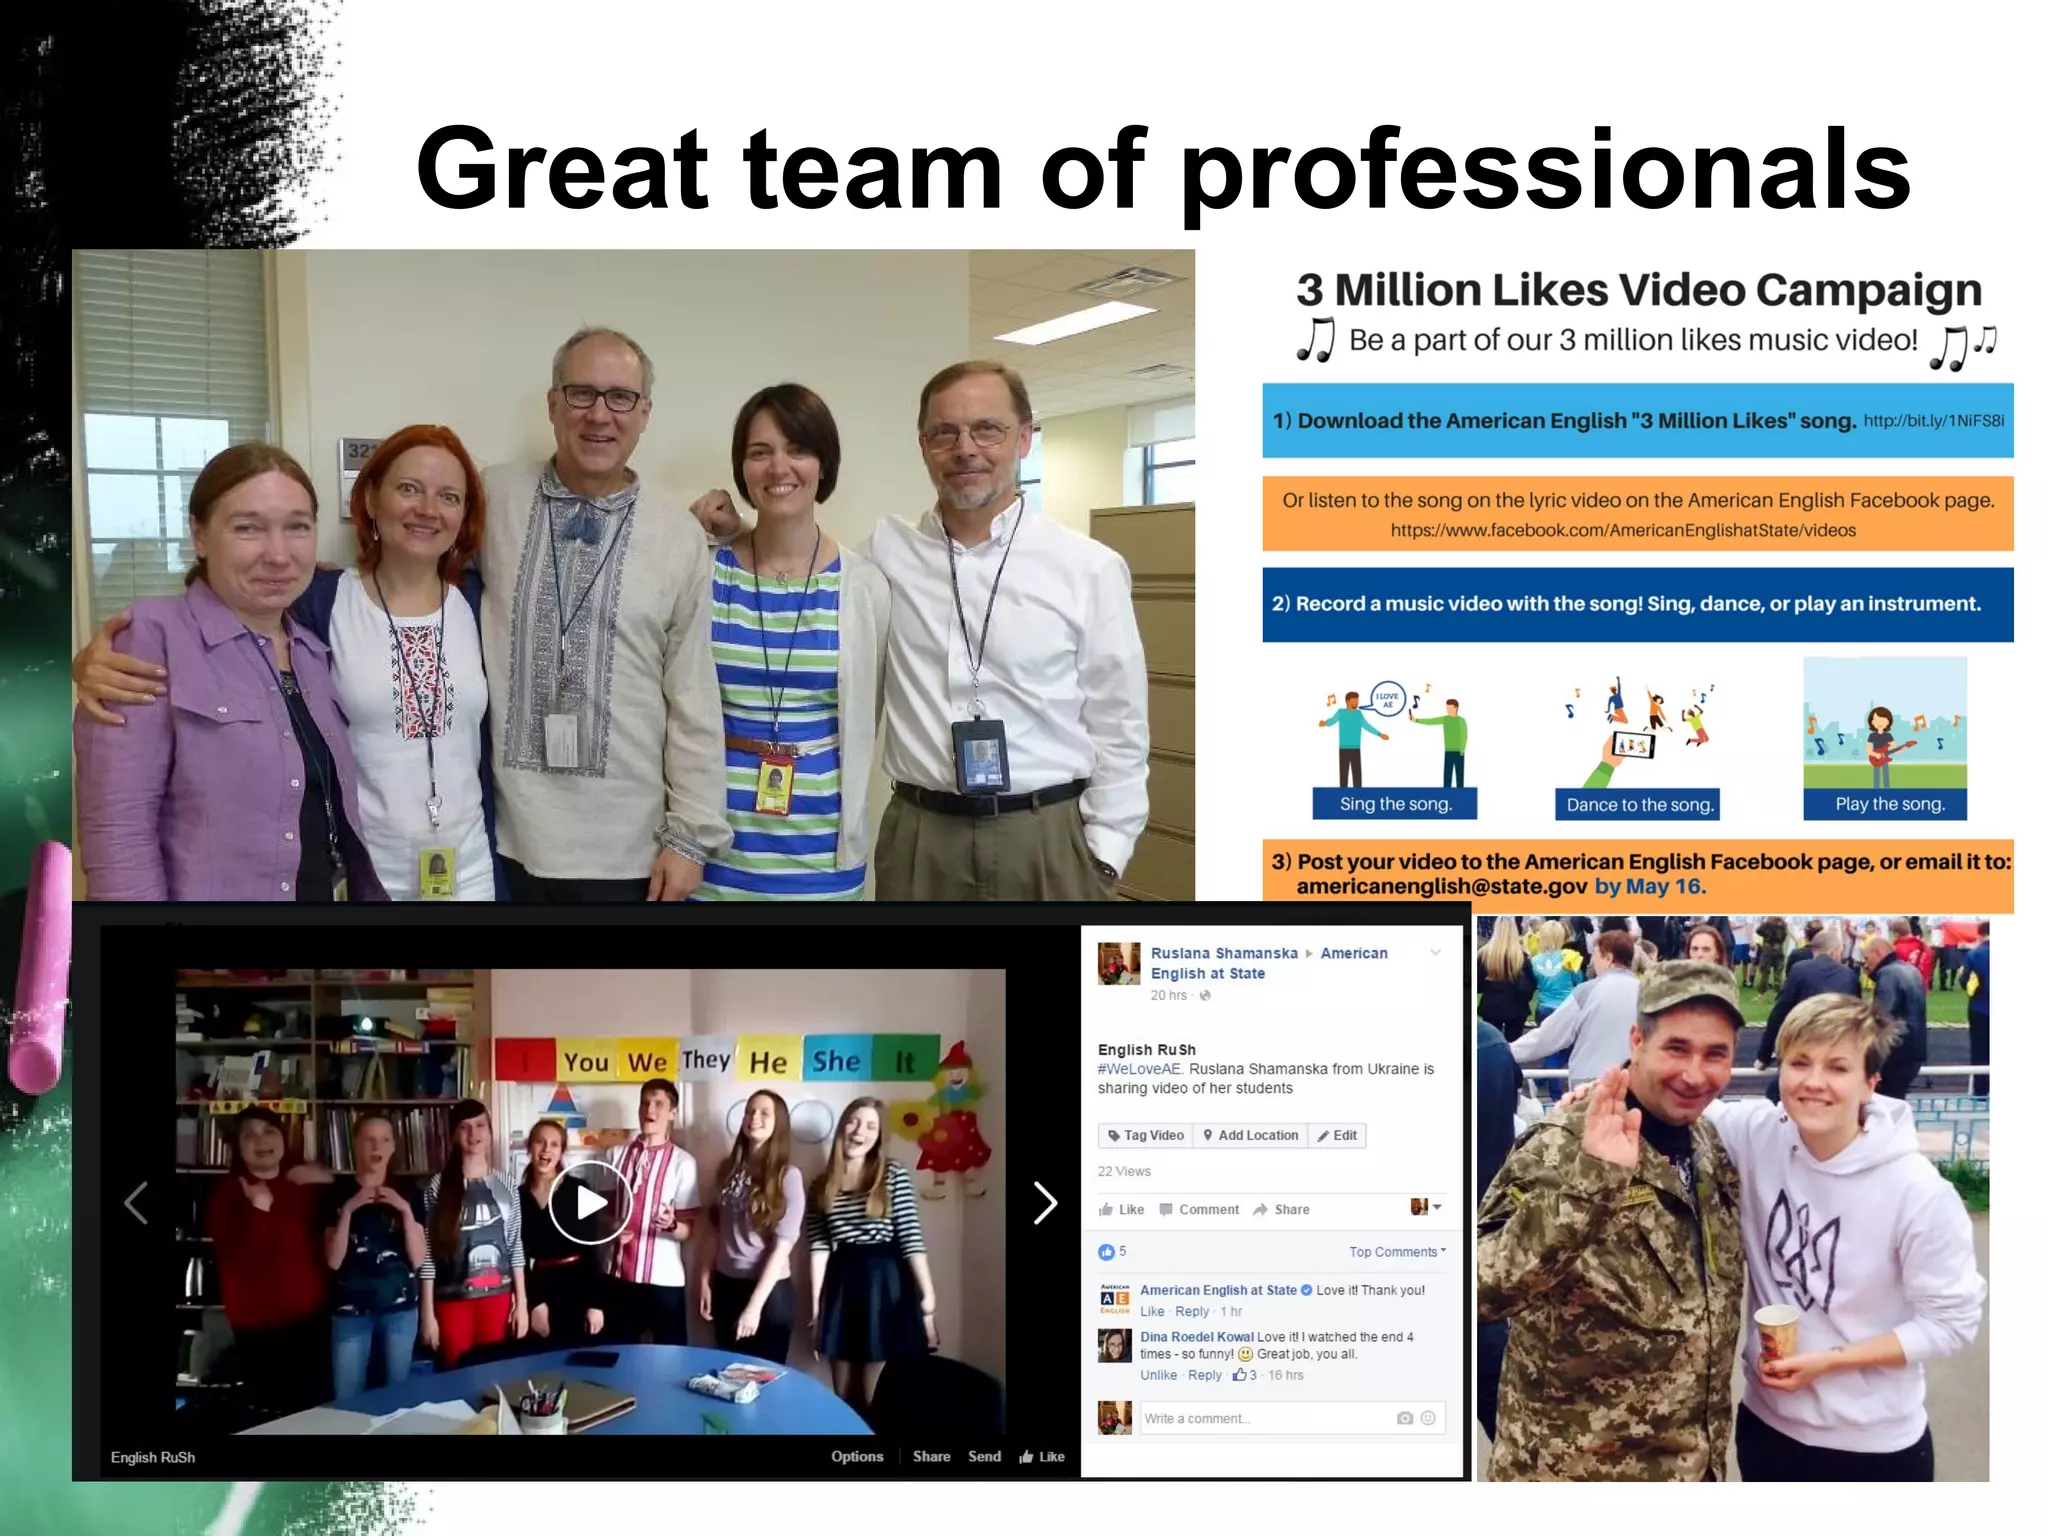Reply to American English at State comment
Viewport: 2048px width, 1536px height.
pos(1192,1311)
